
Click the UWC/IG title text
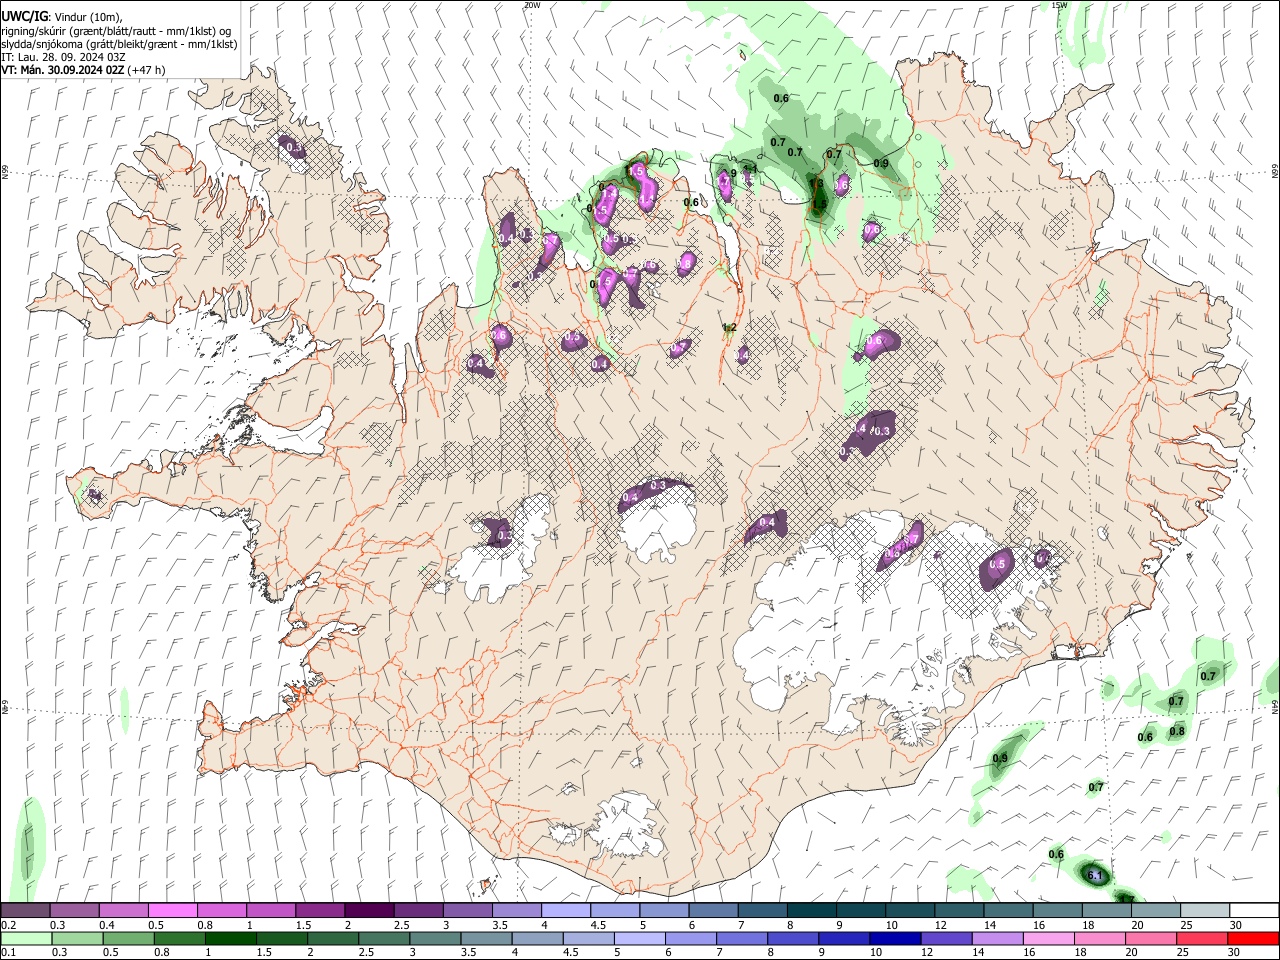(x=24, y=17)
